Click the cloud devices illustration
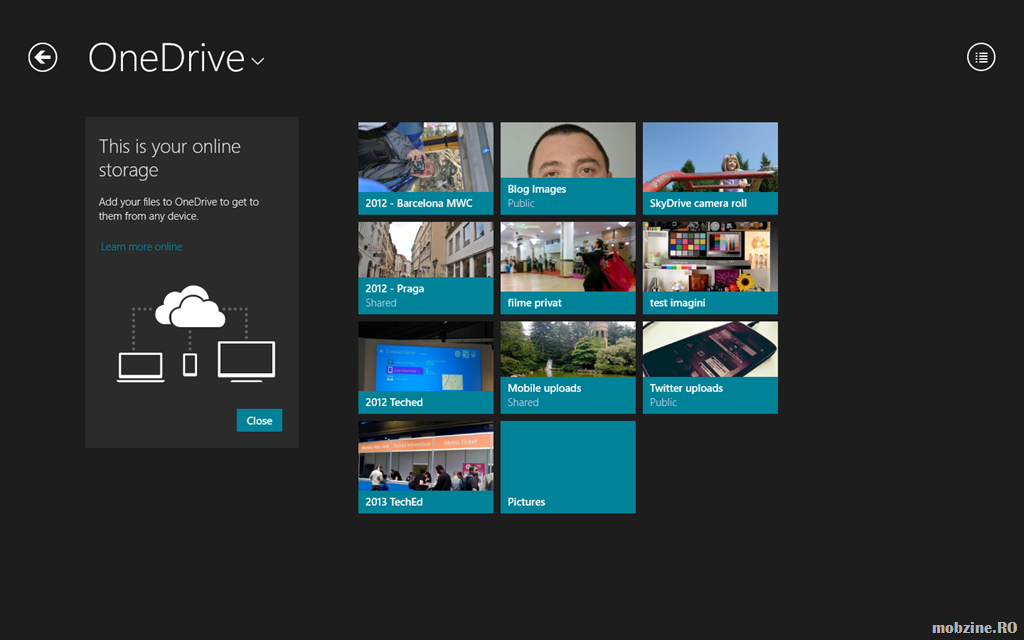The width and height of the screenshot is (1024, 640). tap(196, 334)
